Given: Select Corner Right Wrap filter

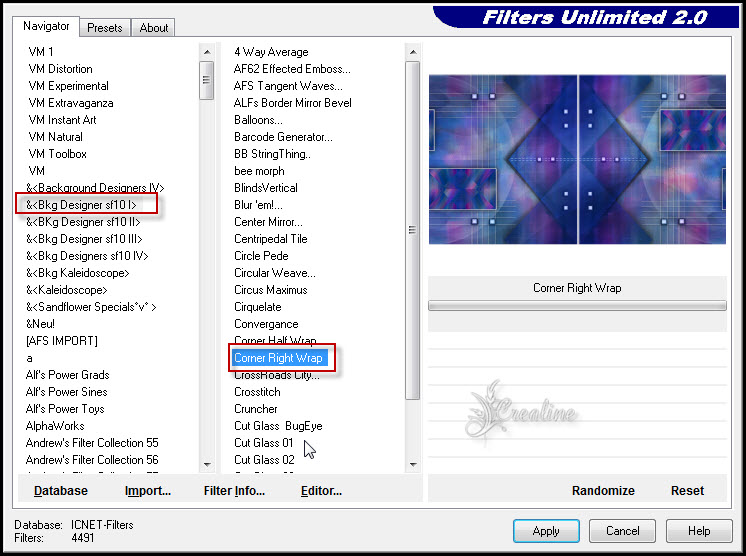Looking at the screenshot, I should pyautogui.click(x=278, y=358).
